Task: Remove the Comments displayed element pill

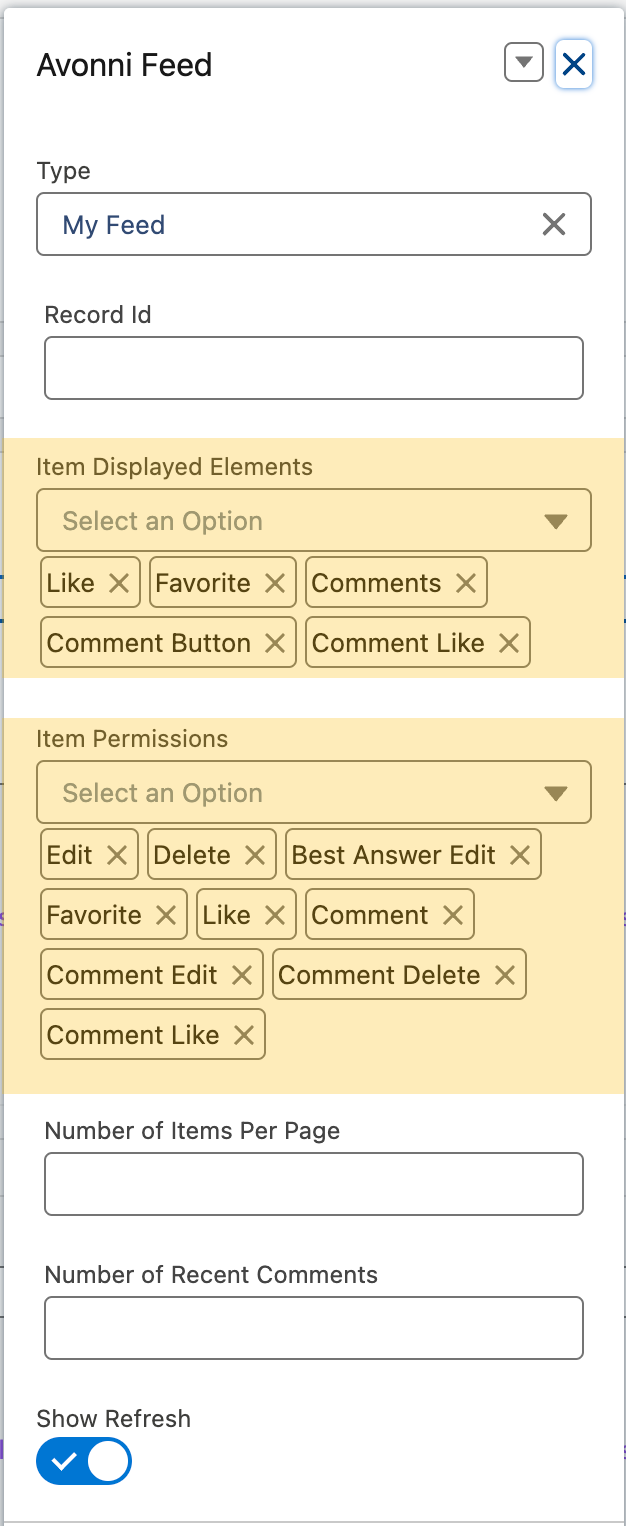Action: 465,584
